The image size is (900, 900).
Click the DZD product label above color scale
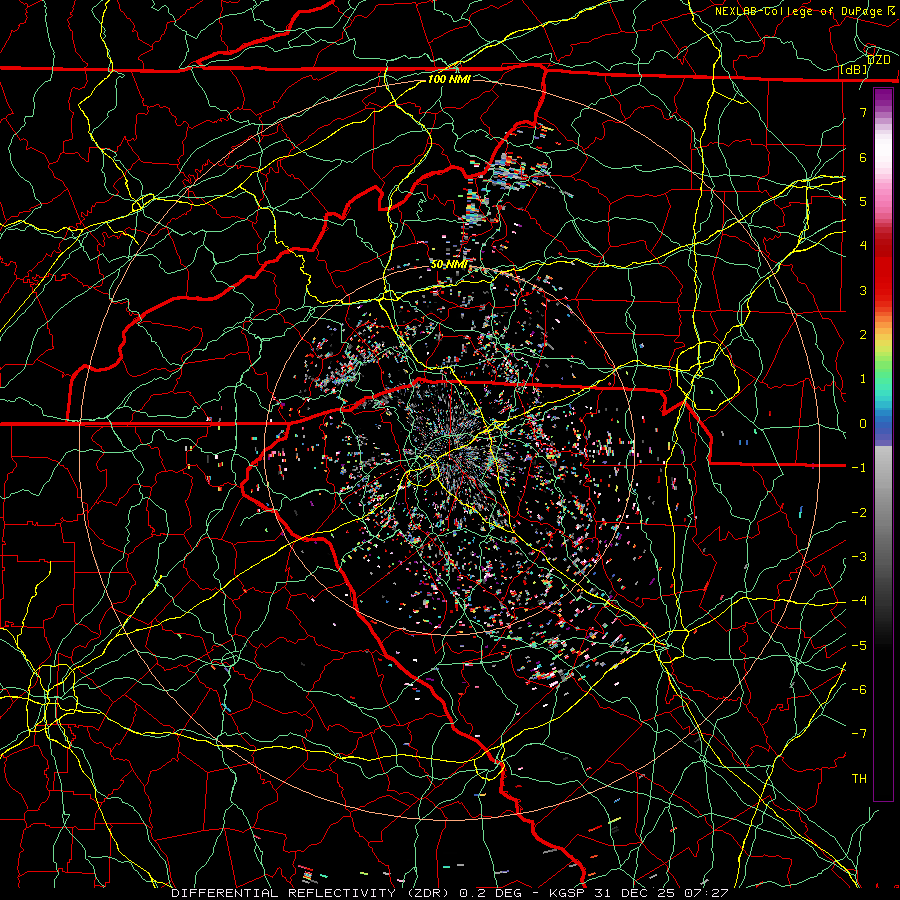(x=879, y=60)
